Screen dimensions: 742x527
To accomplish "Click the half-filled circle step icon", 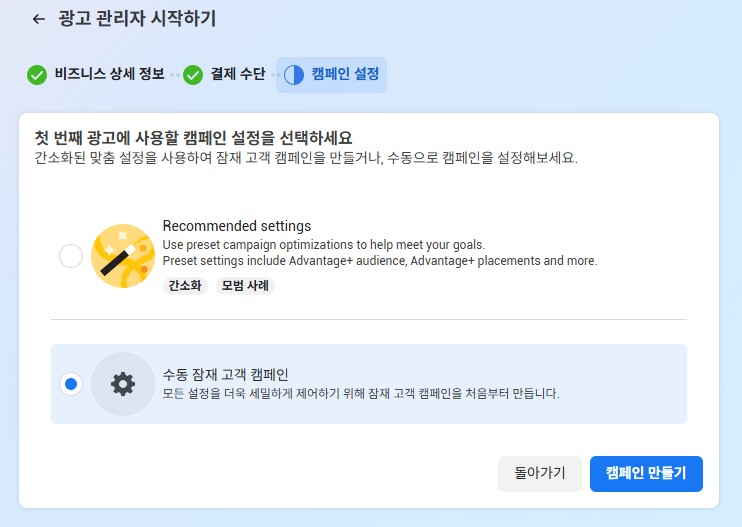I will pyautogui.click(x=294, y=75).
